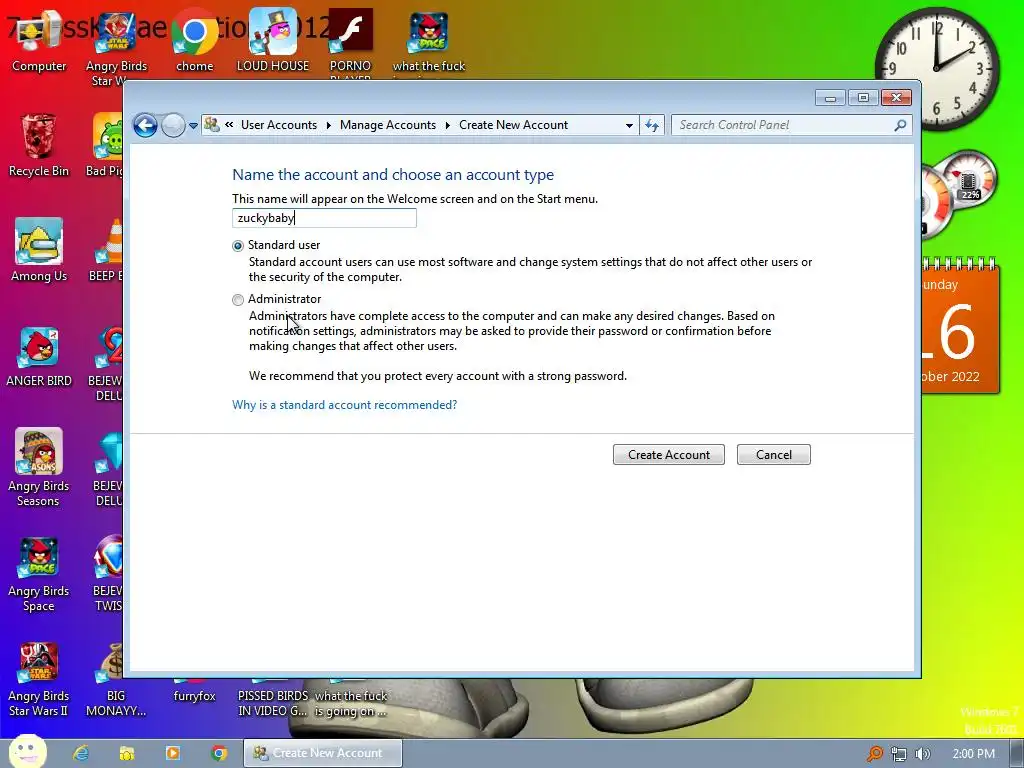This screenshot has height=768, width=1024.
Task: Select the Standard user radio button
Action: 238,246
